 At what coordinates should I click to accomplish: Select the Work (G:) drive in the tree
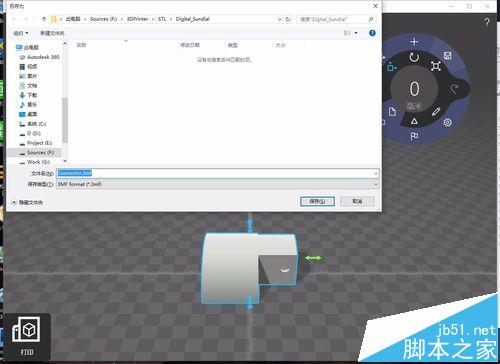[x=35, y=162]
